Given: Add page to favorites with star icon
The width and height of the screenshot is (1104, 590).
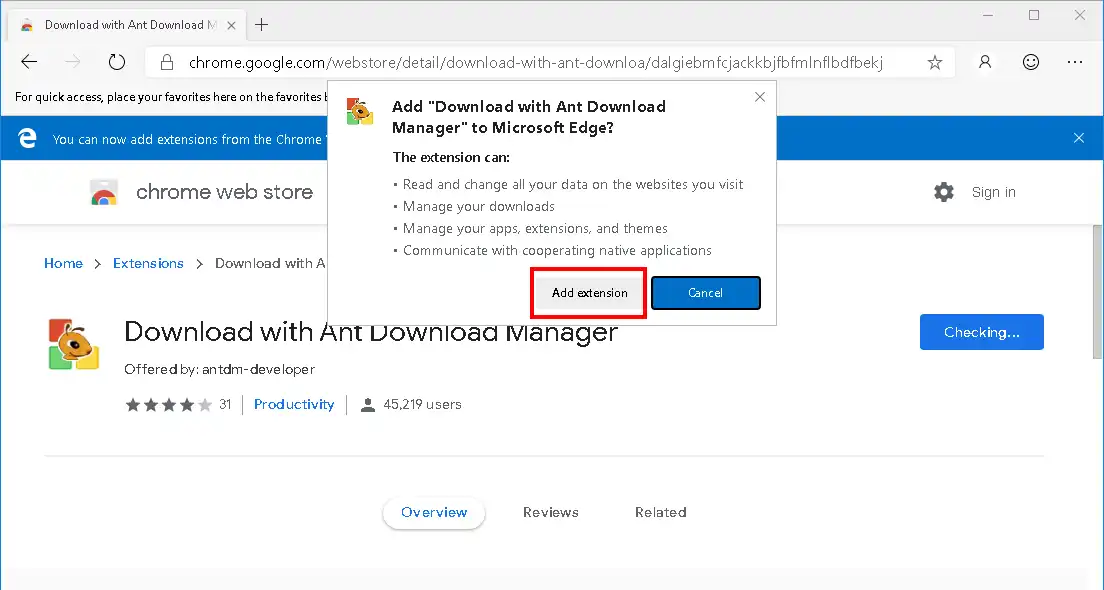Looking at the screenshot, I should (x=934, y=63).
